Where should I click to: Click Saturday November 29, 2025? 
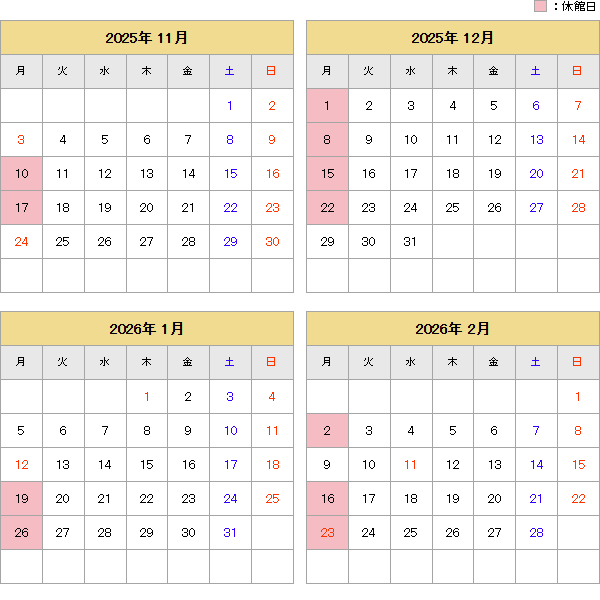[x=230, y=242]
